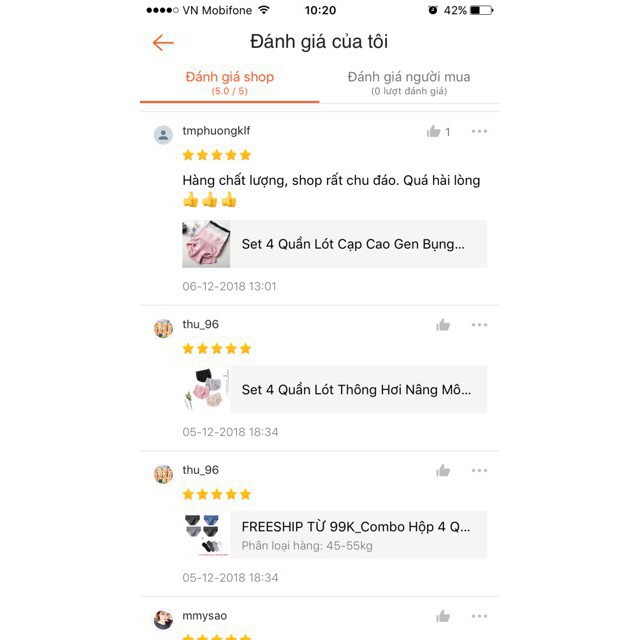Select the username tmphuongklf

[x=216, y=131]
